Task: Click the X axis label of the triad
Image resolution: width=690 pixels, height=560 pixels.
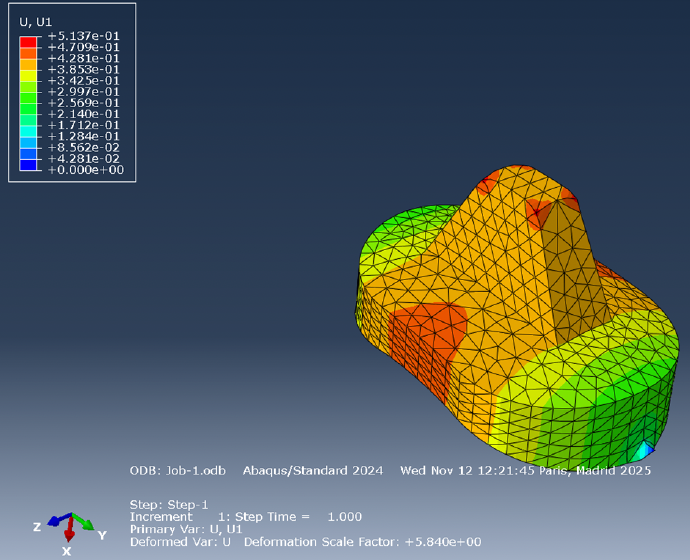Action: 66,551
